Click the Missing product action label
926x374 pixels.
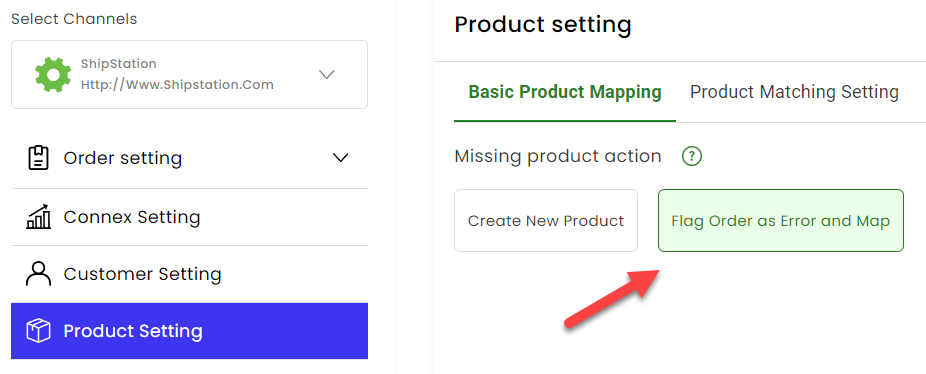pyautogui.click(x=558, y=157)
